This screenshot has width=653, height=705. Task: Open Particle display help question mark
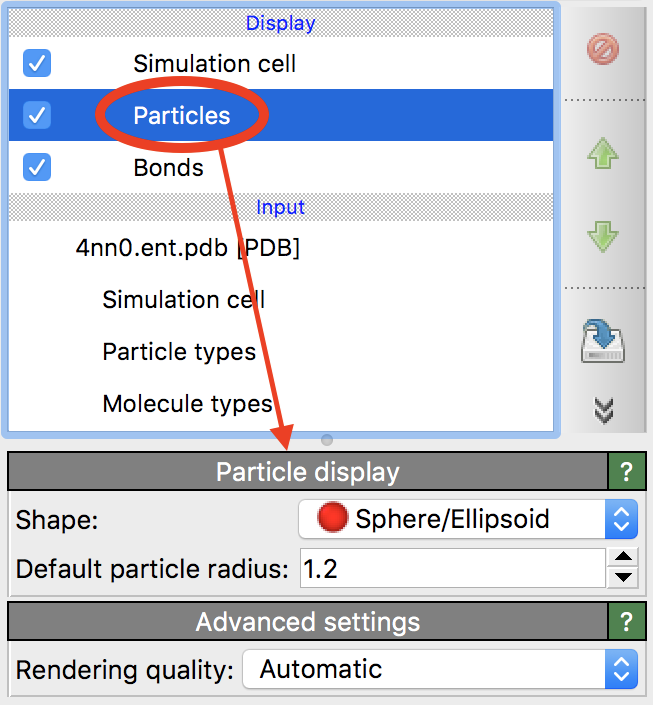tap(626, 471)
